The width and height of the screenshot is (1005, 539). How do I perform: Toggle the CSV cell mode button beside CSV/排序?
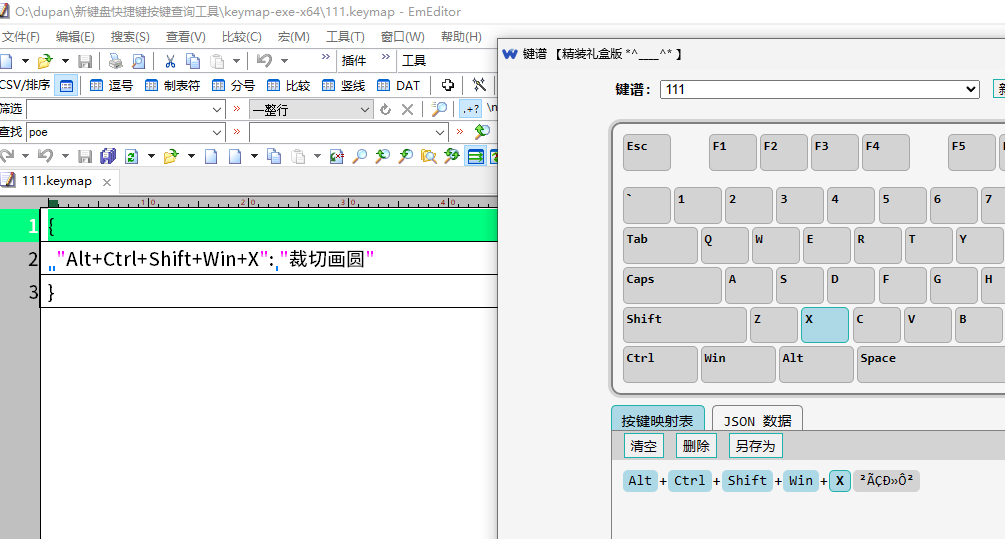tap(66, 85)
